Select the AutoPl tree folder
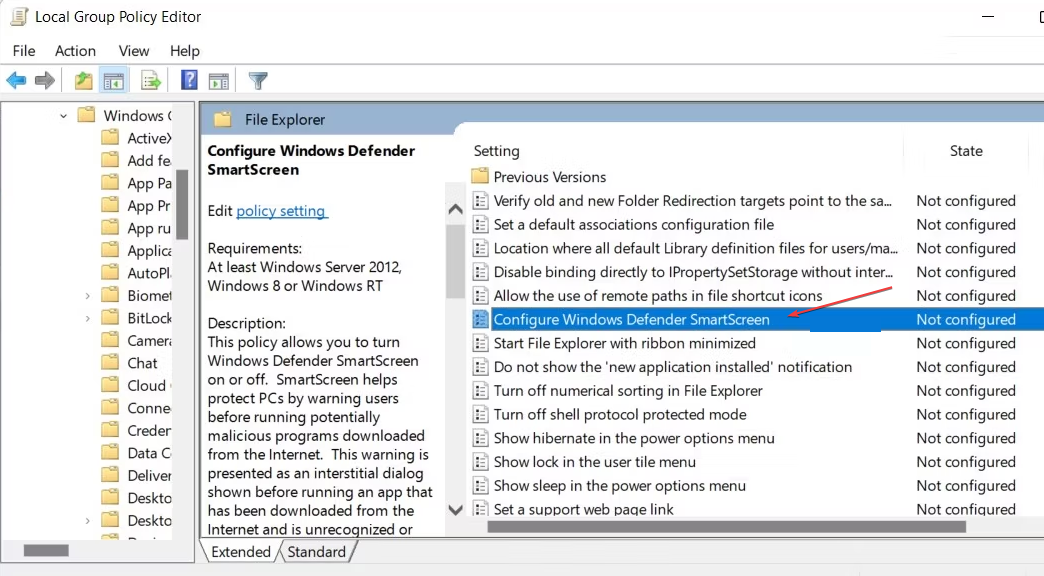Image resolution: width=1044 pixels, height=576 pixels. [x=149, y=273]
